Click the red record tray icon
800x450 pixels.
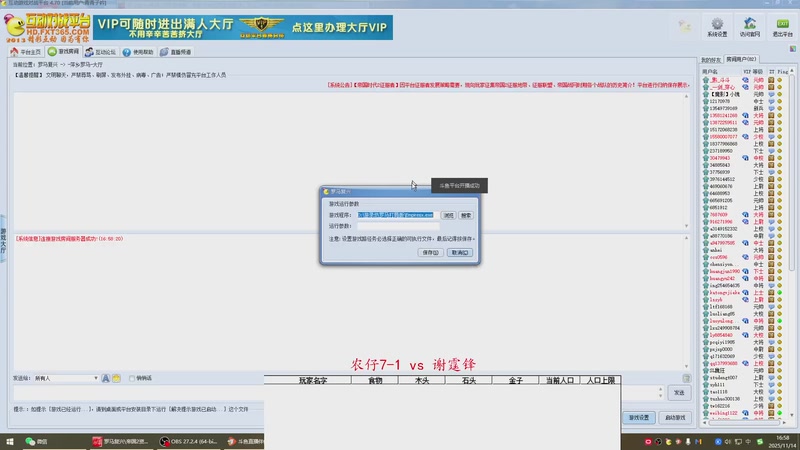point(648,442)
